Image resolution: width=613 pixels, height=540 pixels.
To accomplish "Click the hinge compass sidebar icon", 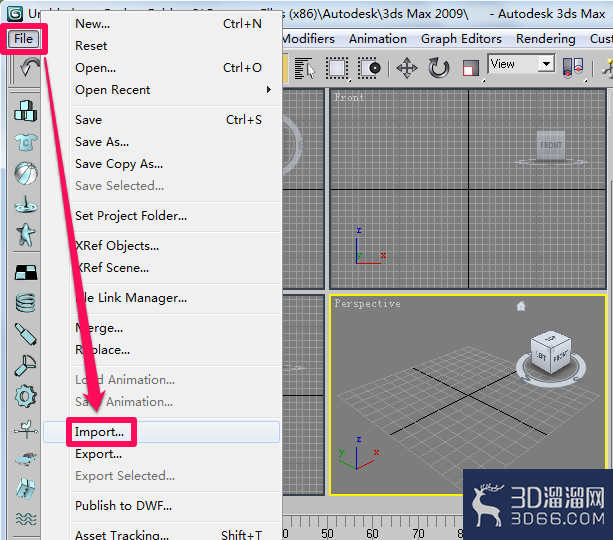I will (x=26, y=365).
